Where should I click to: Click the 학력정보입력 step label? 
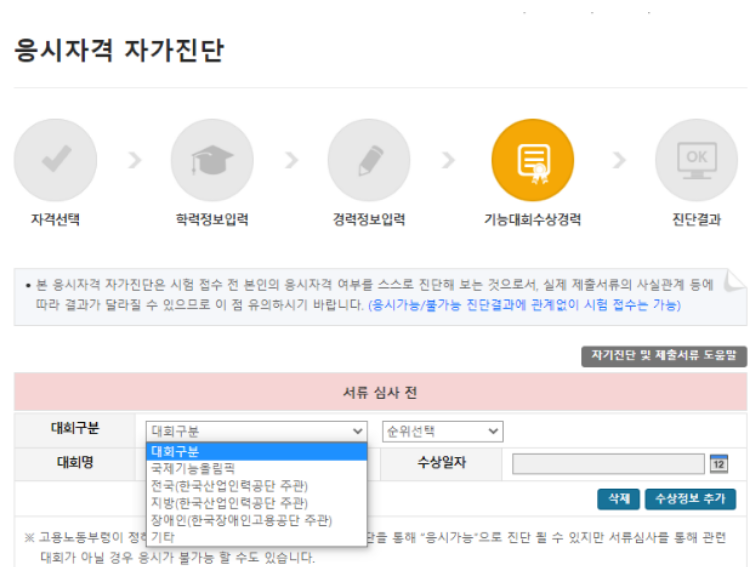coord(212,220)
